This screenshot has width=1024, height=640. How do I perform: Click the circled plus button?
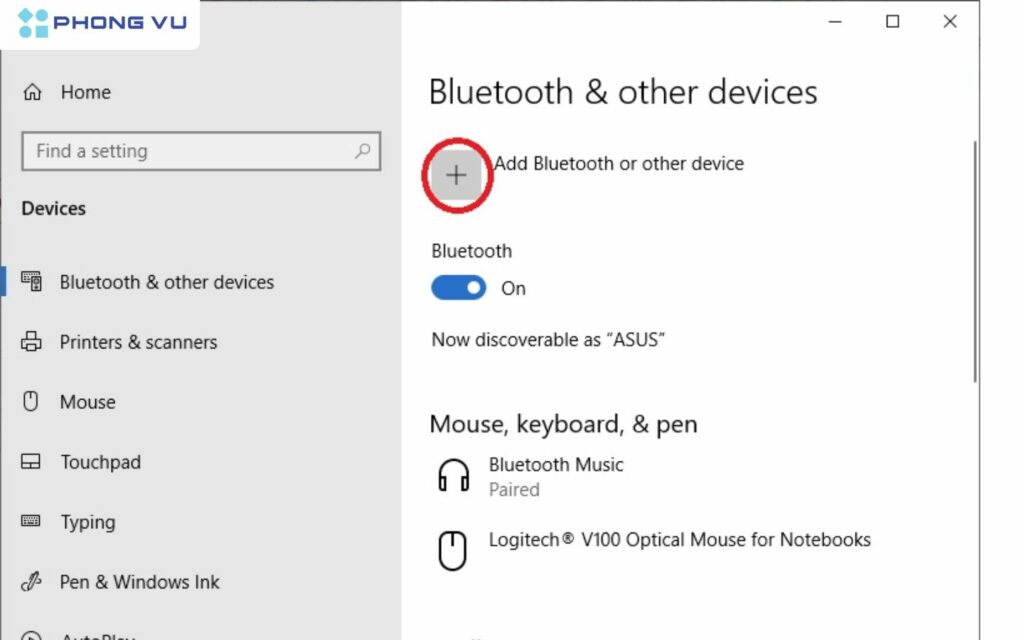456,174
